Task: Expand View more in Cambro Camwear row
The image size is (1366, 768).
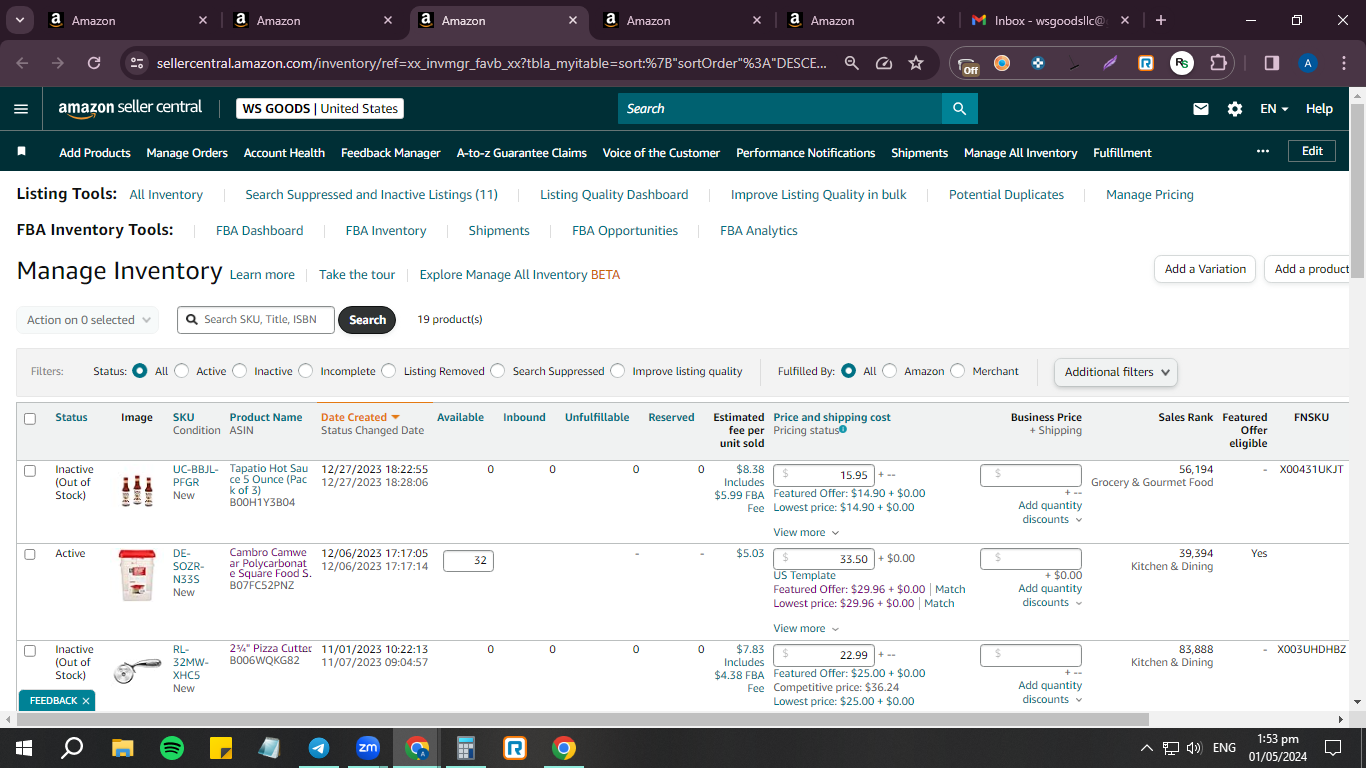Action: 806,629
